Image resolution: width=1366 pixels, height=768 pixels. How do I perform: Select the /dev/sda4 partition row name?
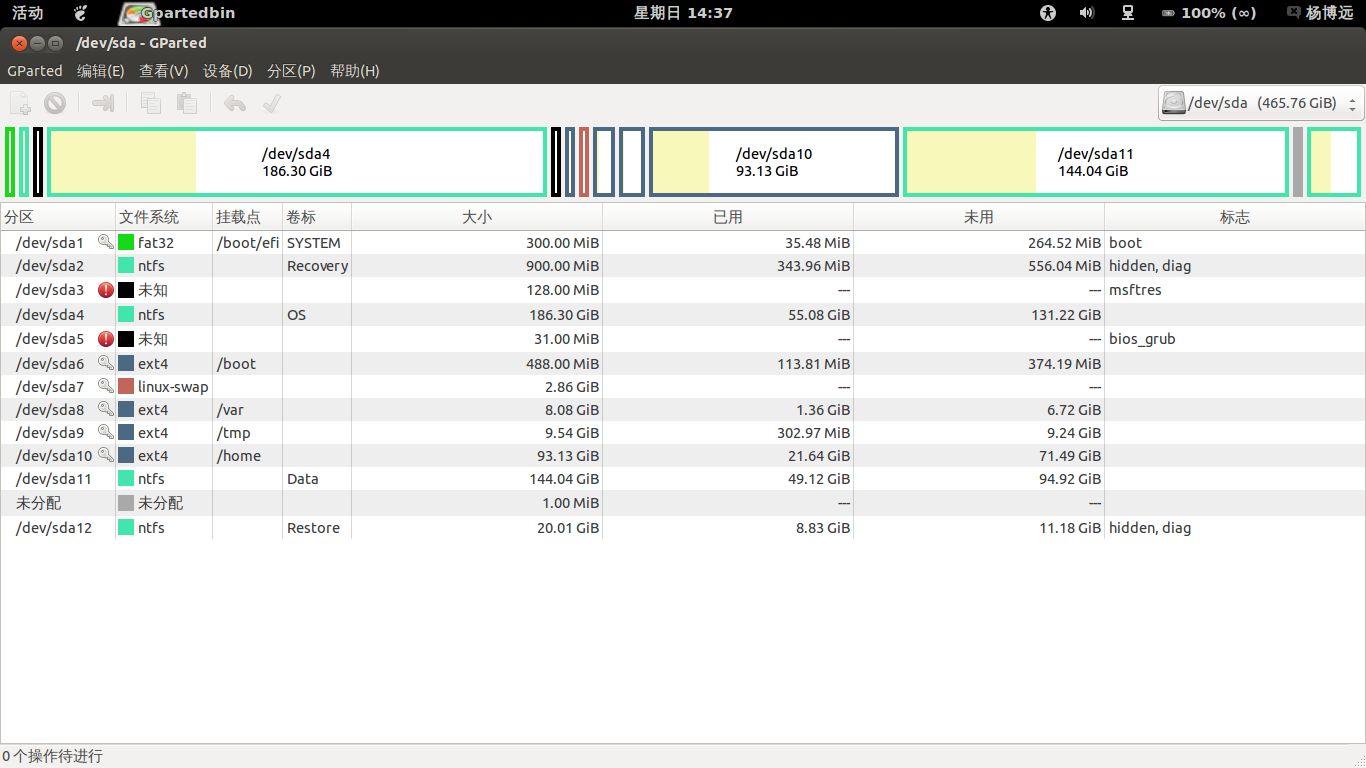(50, 315)
